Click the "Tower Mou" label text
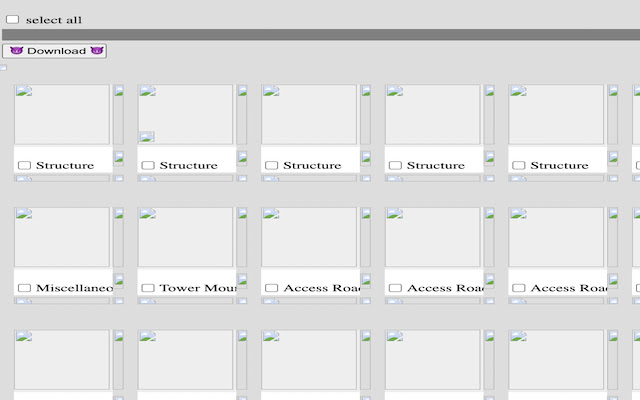Viewport: 640px width, 400px height. 198,288
